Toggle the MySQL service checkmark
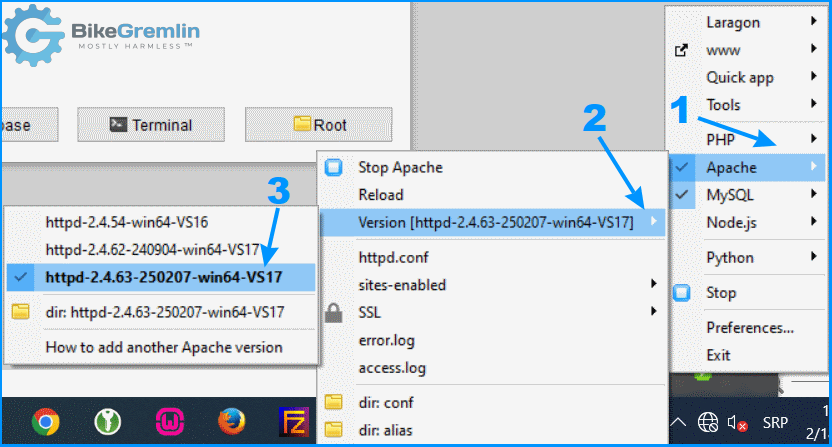Viewport: 832px width, 447px height. (682, 195)
